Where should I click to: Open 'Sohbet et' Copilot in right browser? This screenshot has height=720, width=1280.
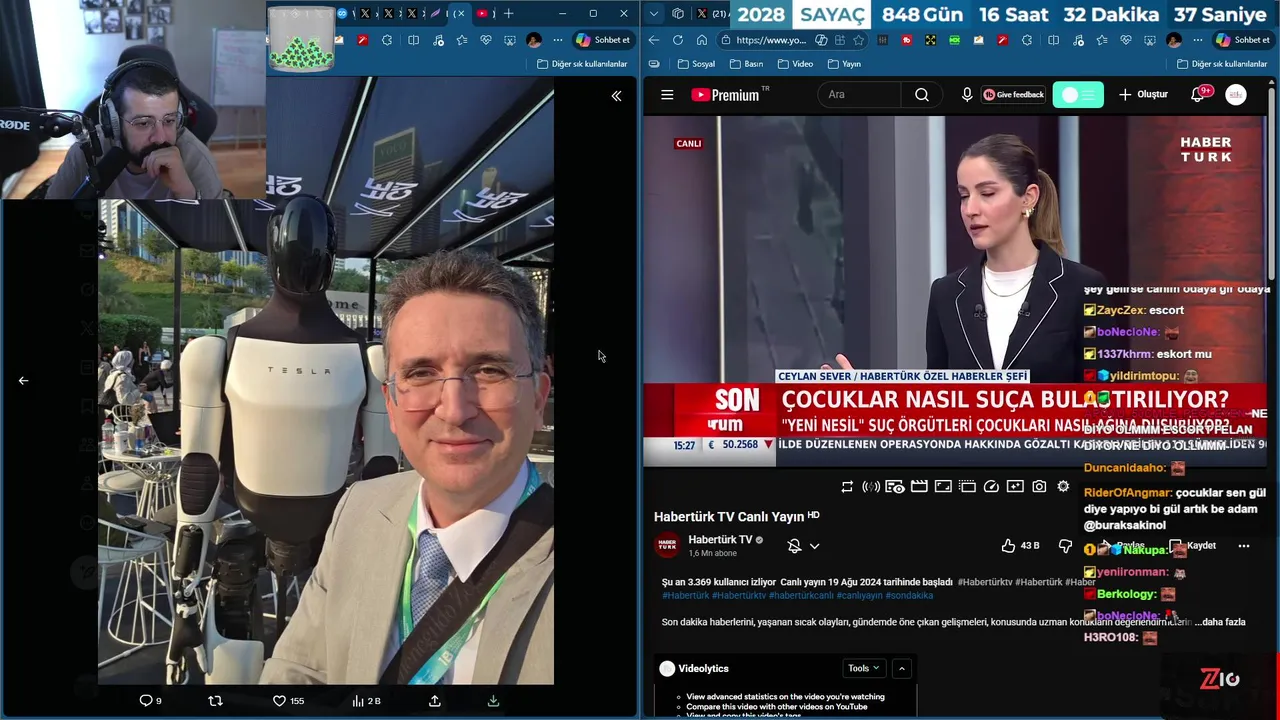[x=1242, y=40]
